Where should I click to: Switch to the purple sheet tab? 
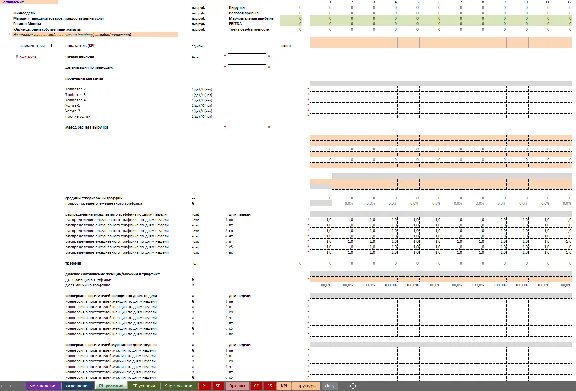click(x=43, y=386)
